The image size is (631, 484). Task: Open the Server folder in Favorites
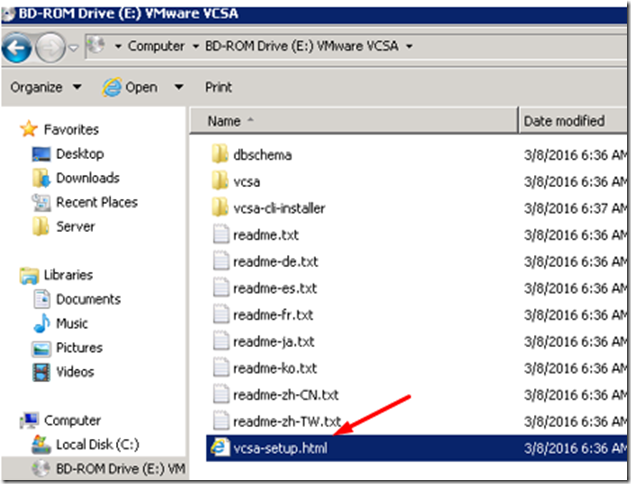pyautogui.click(x=41, y=227)
